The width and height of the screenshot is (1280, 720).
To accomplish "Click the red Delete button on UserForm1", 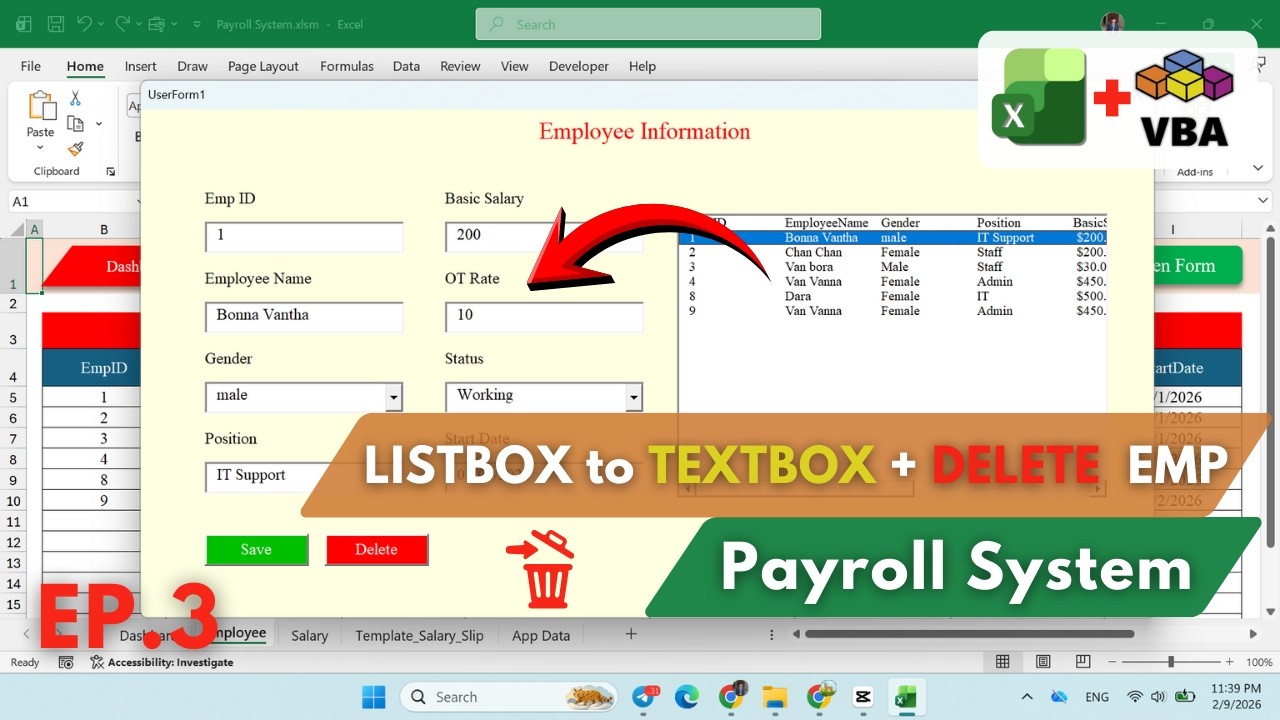I will click(377, 549).
